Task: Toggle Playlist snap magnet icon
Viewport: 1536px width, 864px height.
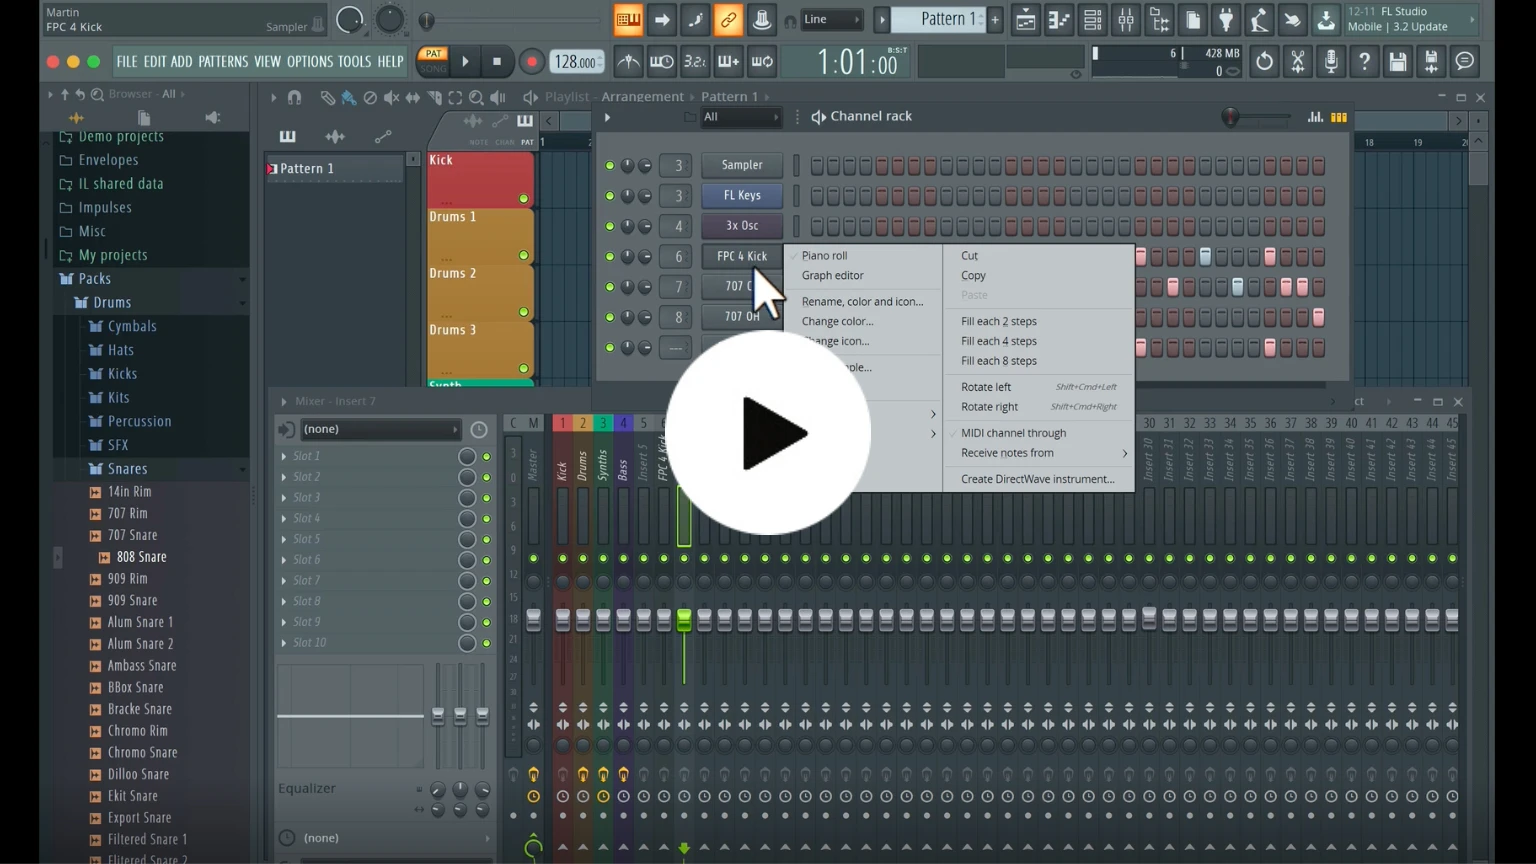Action: (294, 98)
